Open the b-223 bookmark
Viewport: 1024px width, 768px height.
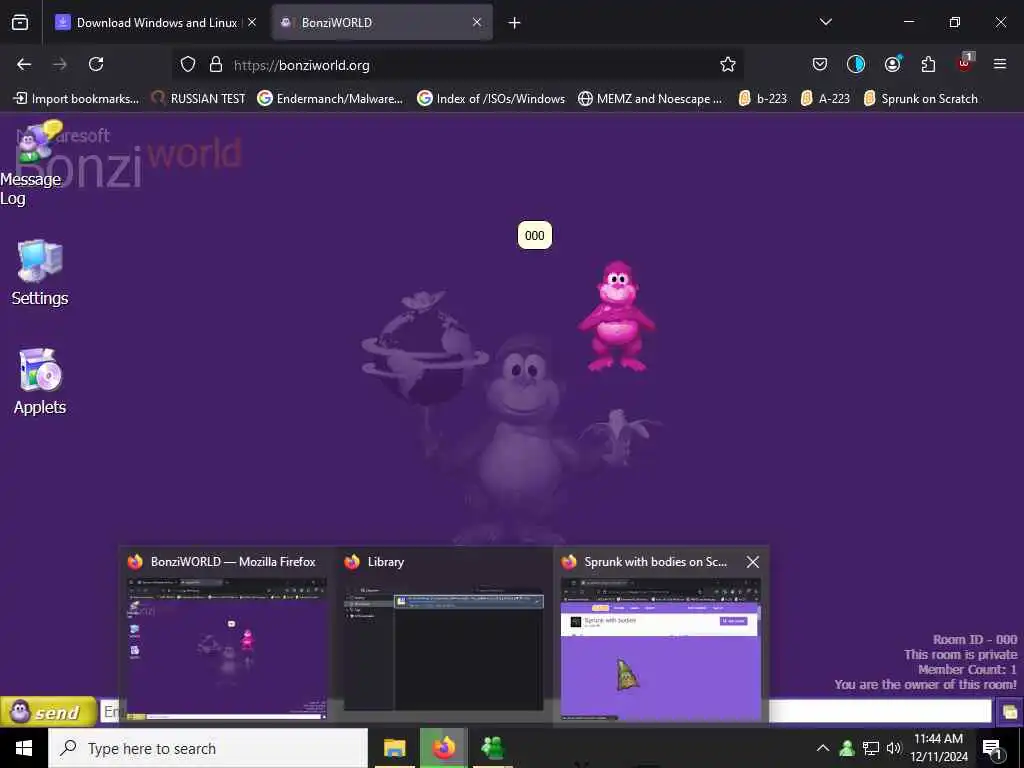click(x=763, y=99)
